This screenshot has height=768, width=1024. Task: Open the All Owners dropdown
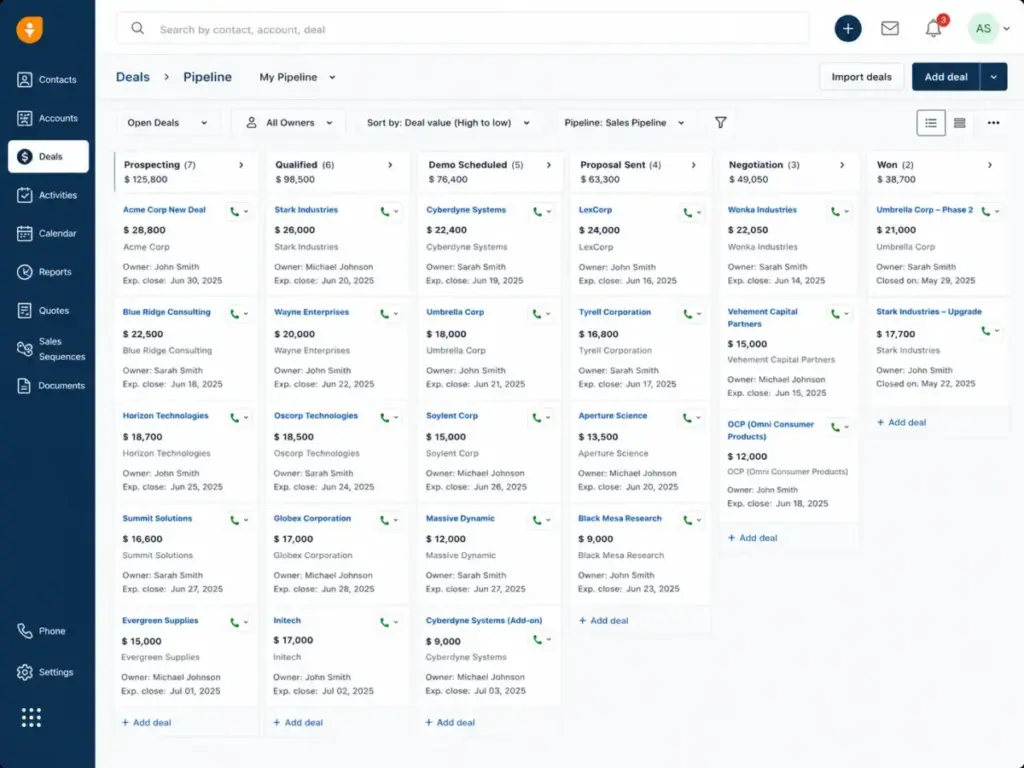pos(289,123)
